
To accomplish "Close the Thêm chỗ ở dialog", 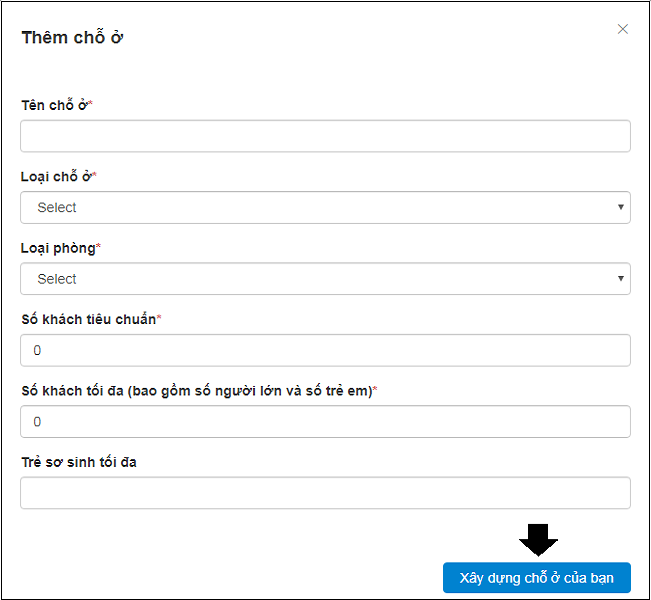I will point(623,29).
